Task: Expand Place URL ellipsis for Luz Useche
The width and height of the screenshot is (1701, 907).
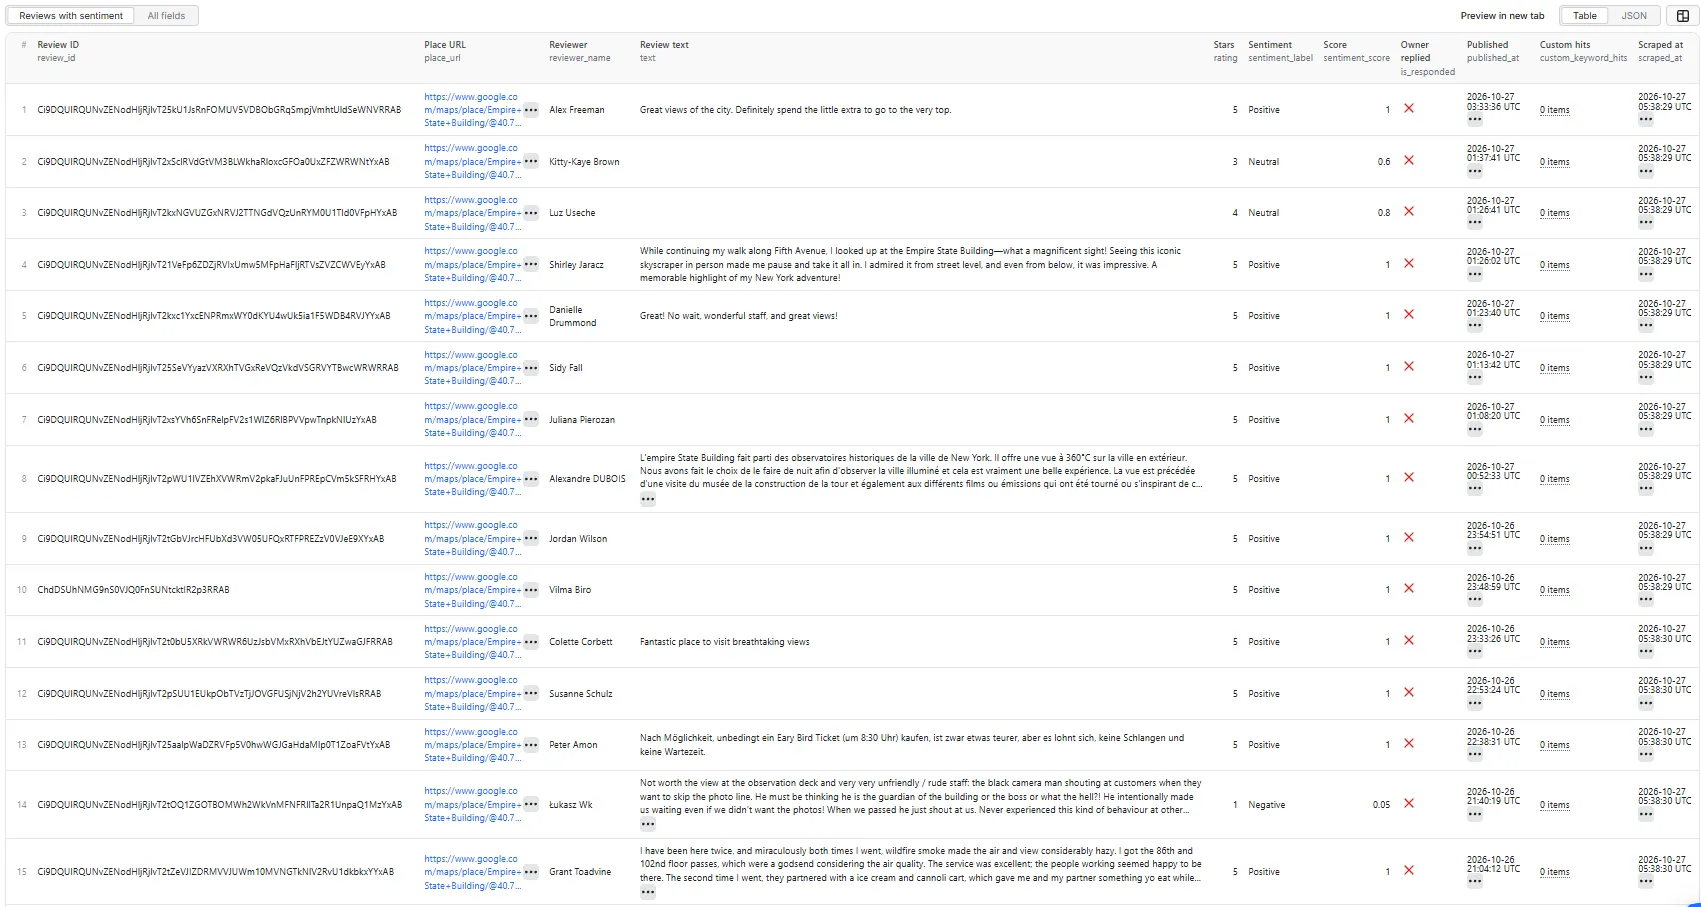Action: coord(531,213)
